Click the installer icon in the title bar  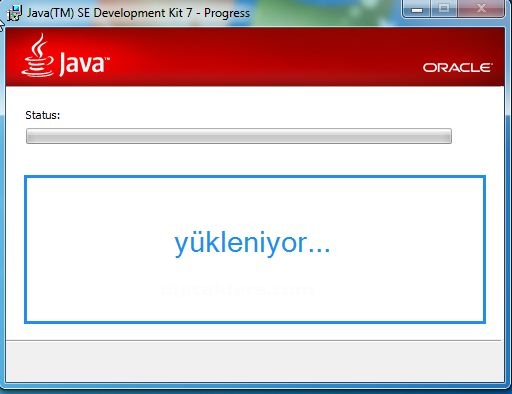(15, 13)
